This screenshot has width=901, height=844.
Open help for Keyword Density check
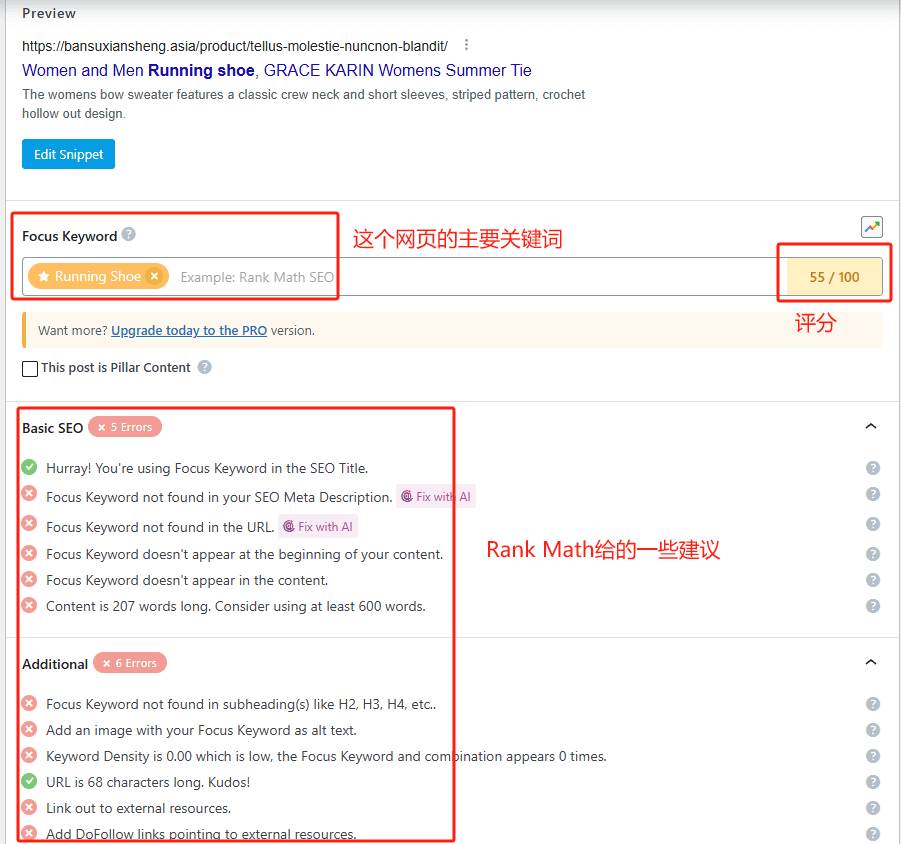[x=873, y=756]
